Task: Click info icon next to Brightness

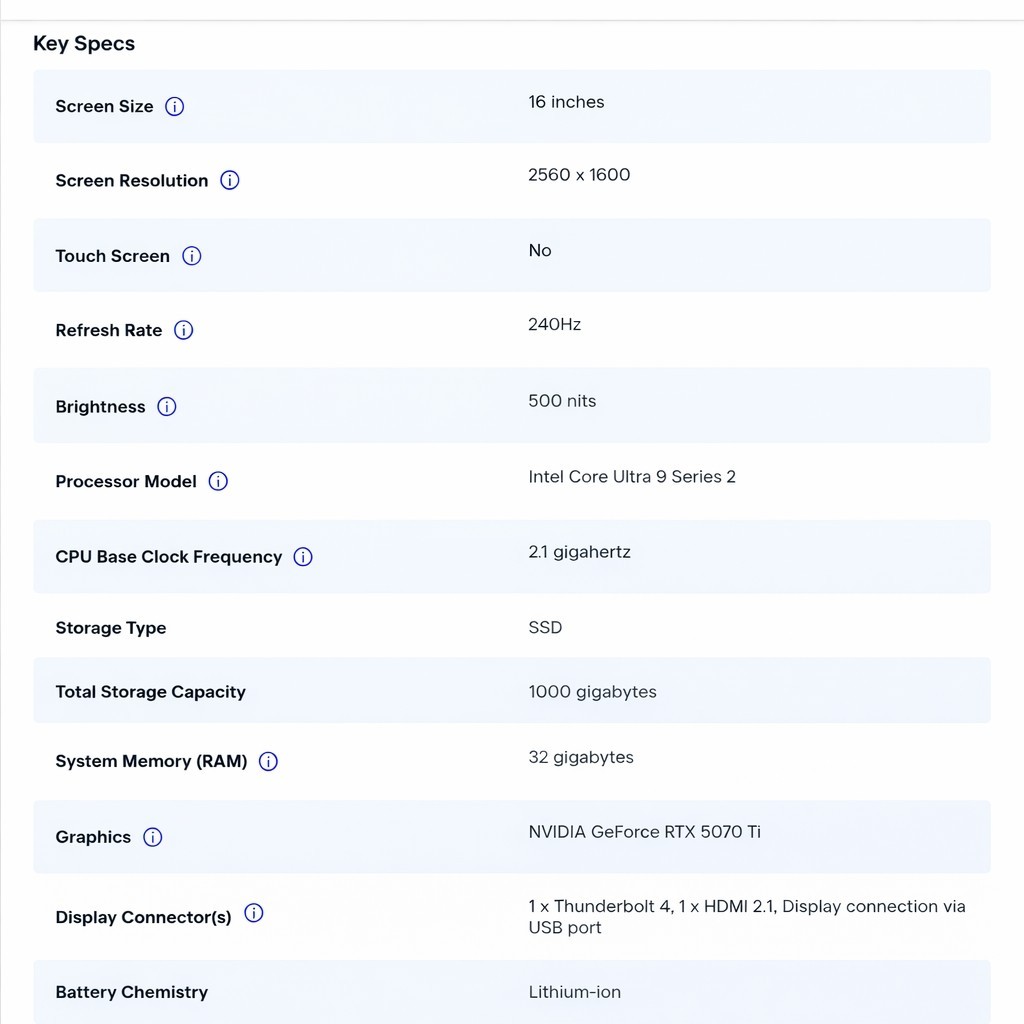Action: [x=167, y=407]
